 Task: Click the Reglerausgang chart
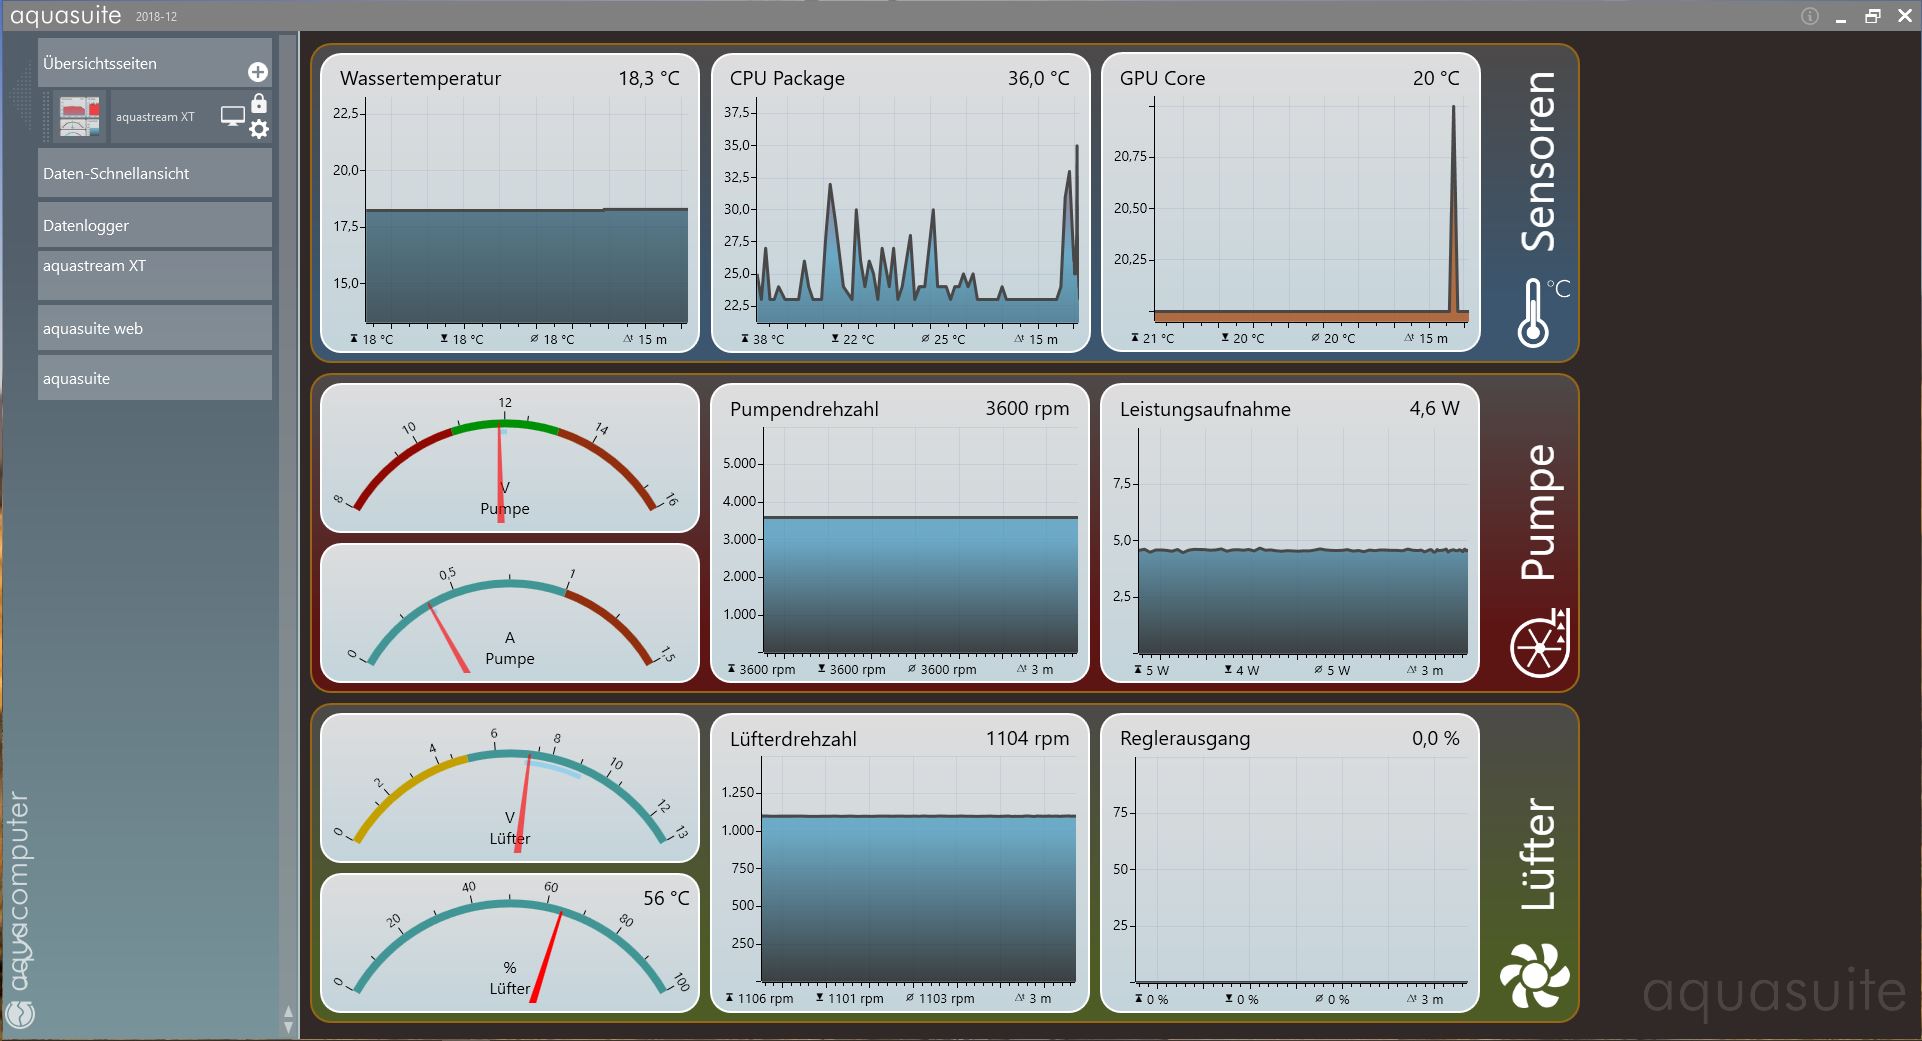1290,863
